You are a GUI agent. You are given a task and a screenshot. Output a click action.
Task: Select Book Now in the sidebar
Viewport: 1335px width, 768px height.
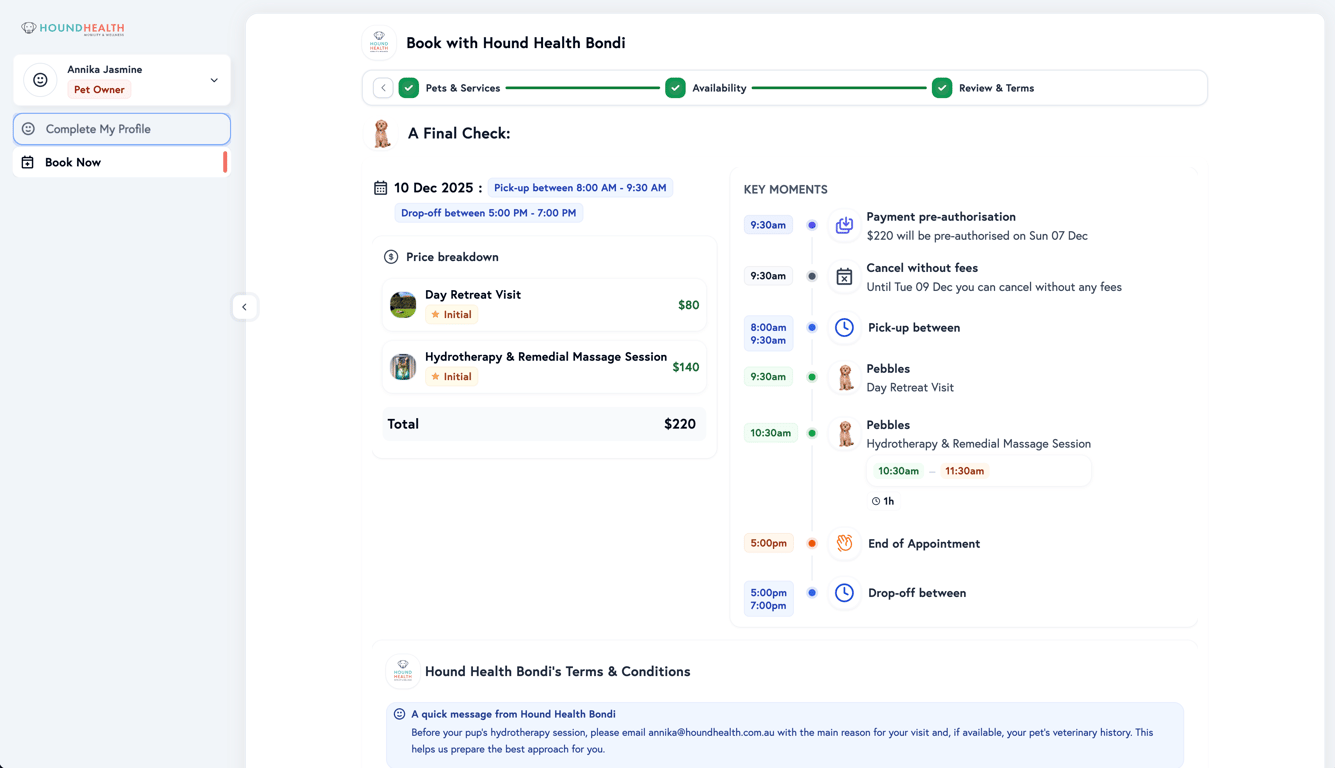[121, 162]
